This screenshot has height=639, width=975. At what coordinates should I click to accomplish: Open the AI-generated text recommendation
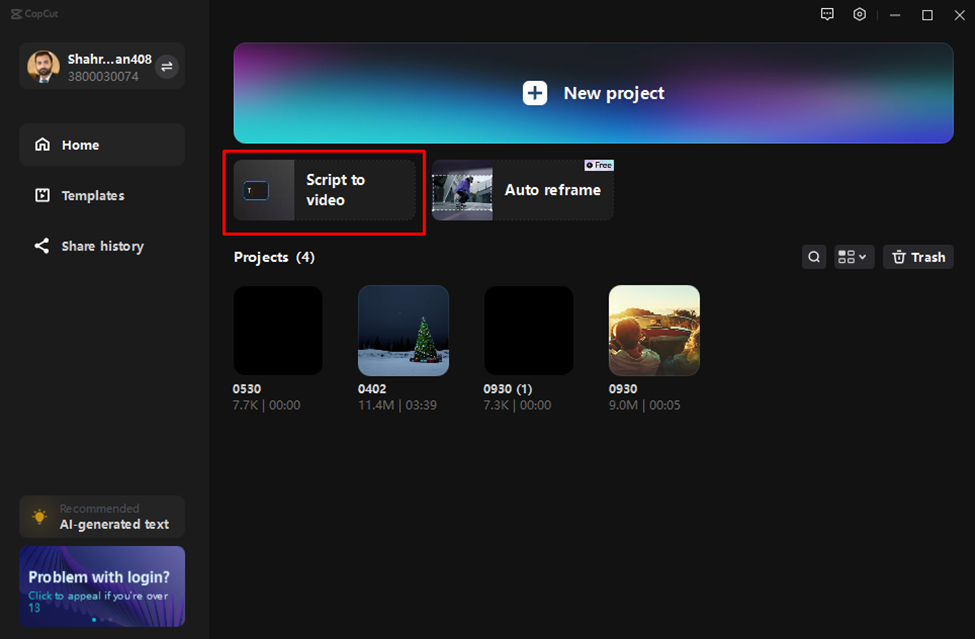click(x=102, y=517)
